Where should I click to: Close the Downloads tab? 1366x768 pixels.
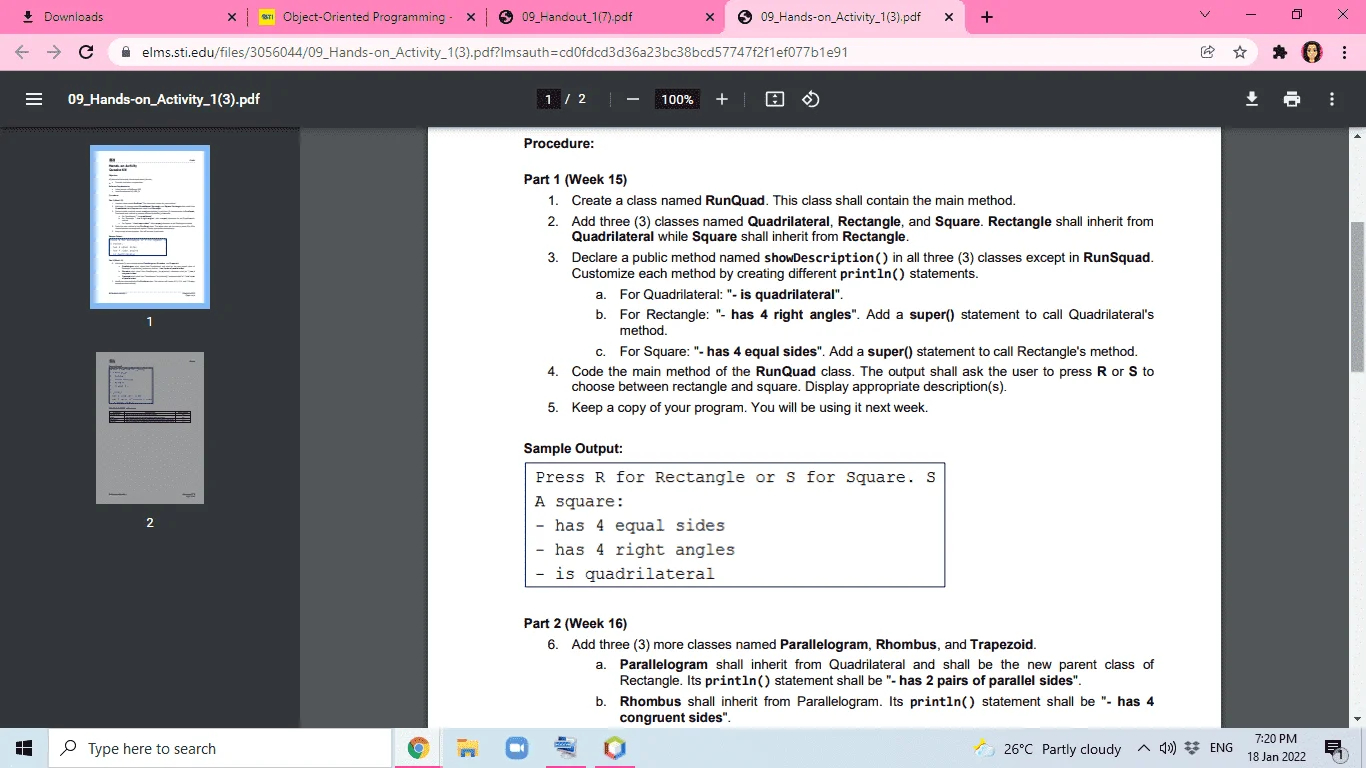(x=232, y=17)
